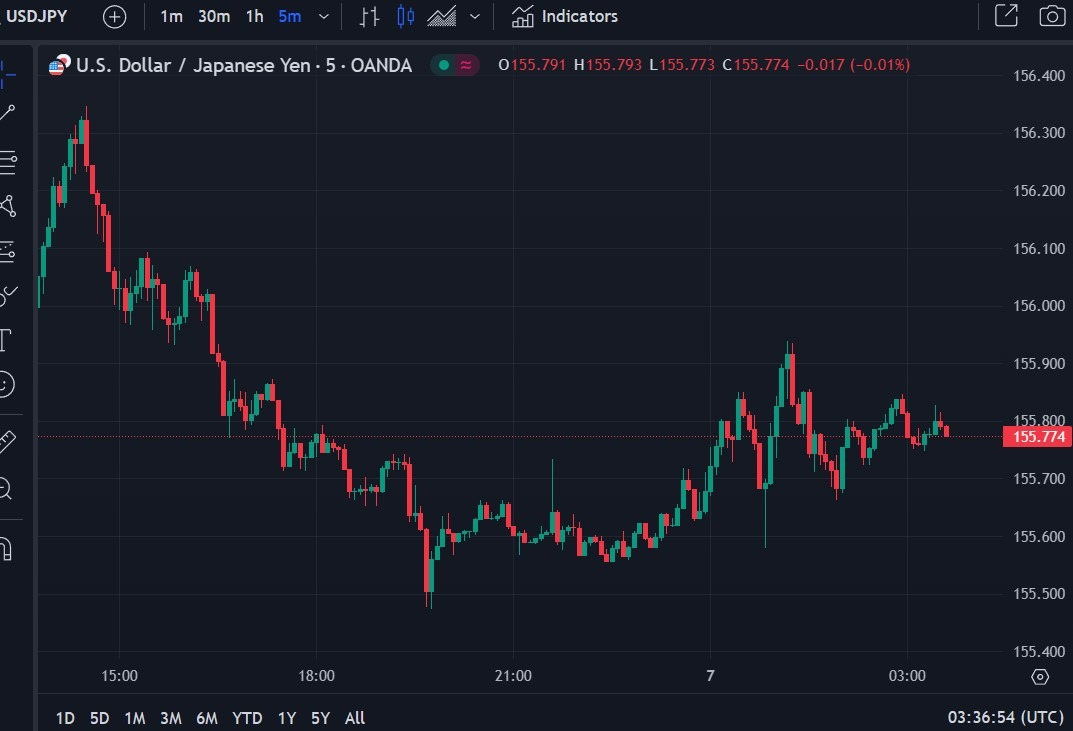The height and width of the screenshot is (731, 1073).
Task: Select the 5D date range
Action: click(x=100, y=718)
